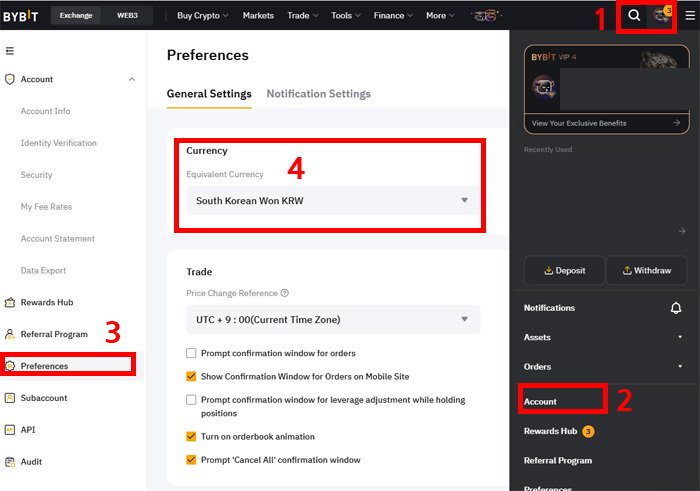Collapse the left sidebar menu icon
The height and width of the screenshot is (491, 700).
(x=10, y=51)
